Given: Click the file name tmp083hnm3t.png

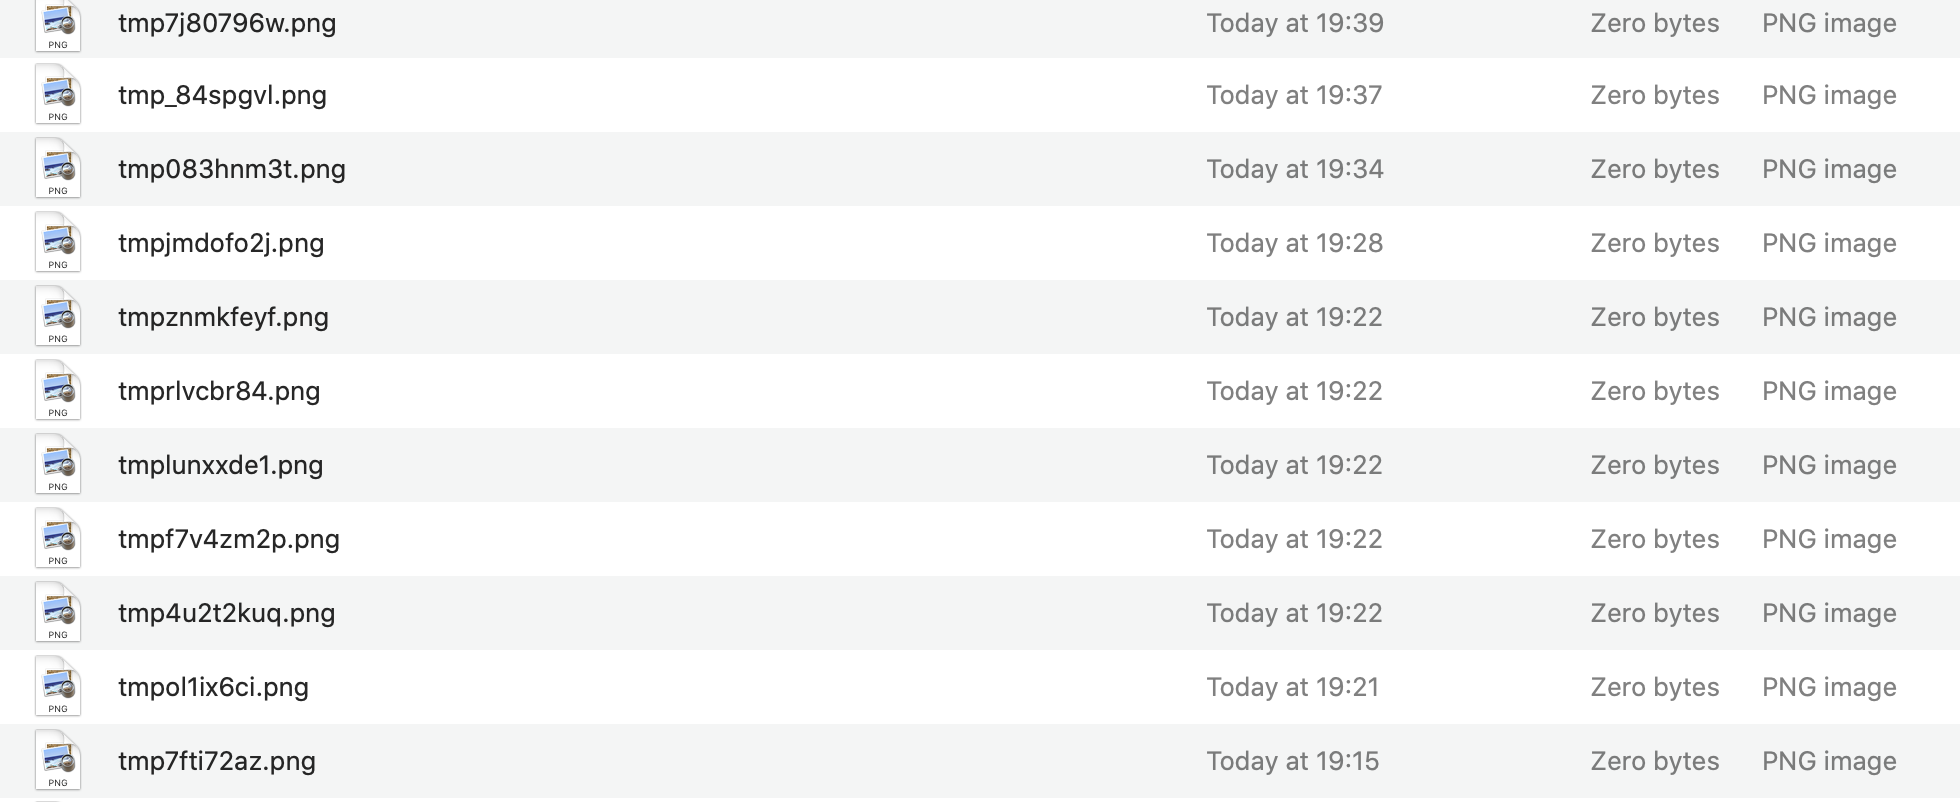Looking at the screenshot, I should [x=232, y=169].
